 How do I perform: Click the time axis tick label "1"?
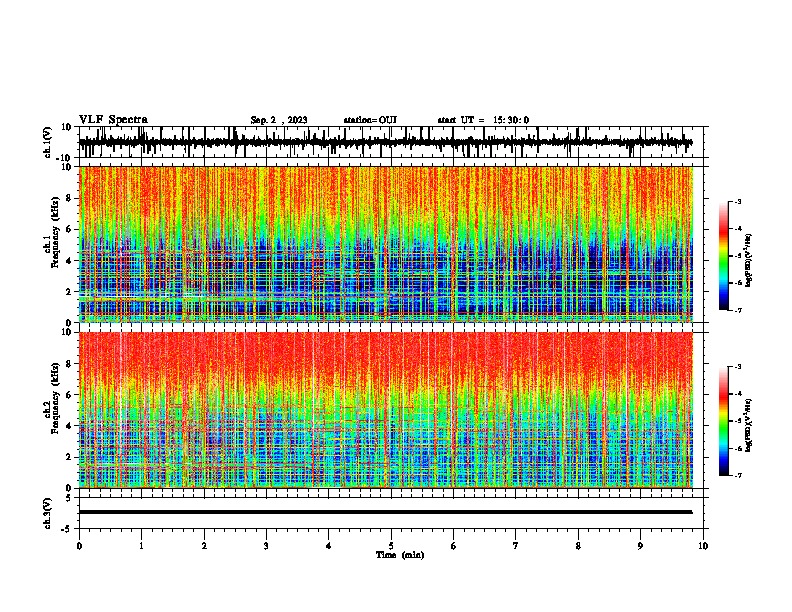click(x=141, y=546)
